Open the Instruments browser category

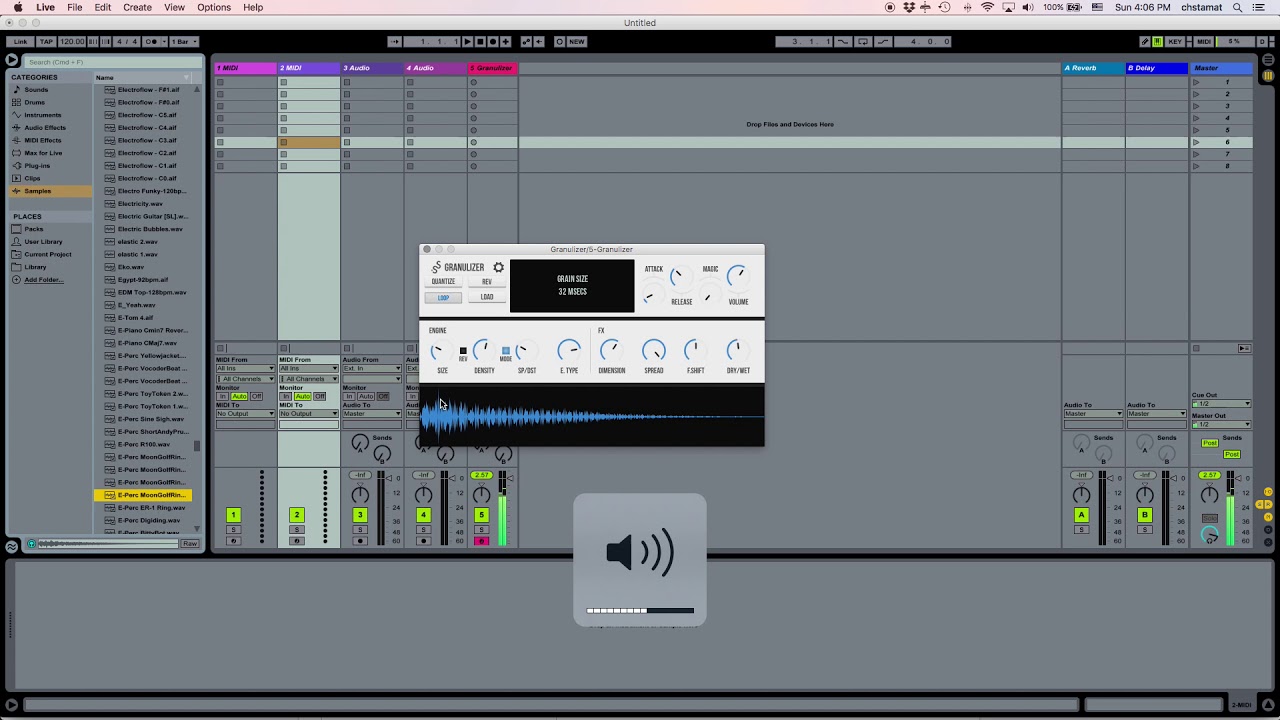point(42,115)
